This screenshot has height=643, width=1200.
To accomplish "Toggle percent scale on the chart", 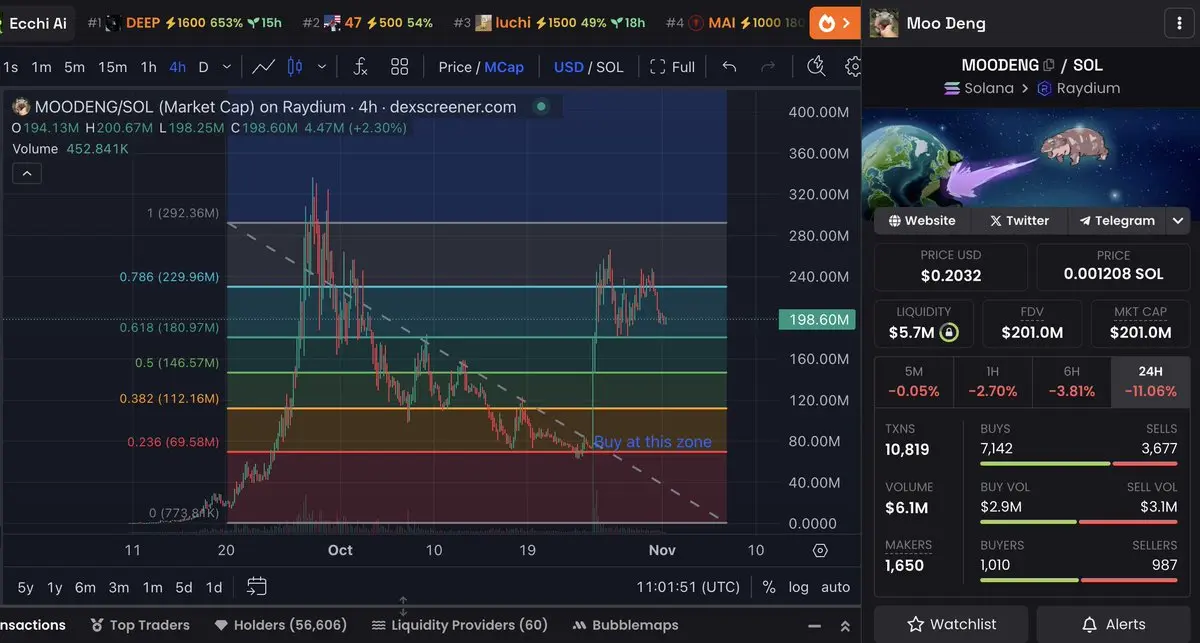I will 768,587.
